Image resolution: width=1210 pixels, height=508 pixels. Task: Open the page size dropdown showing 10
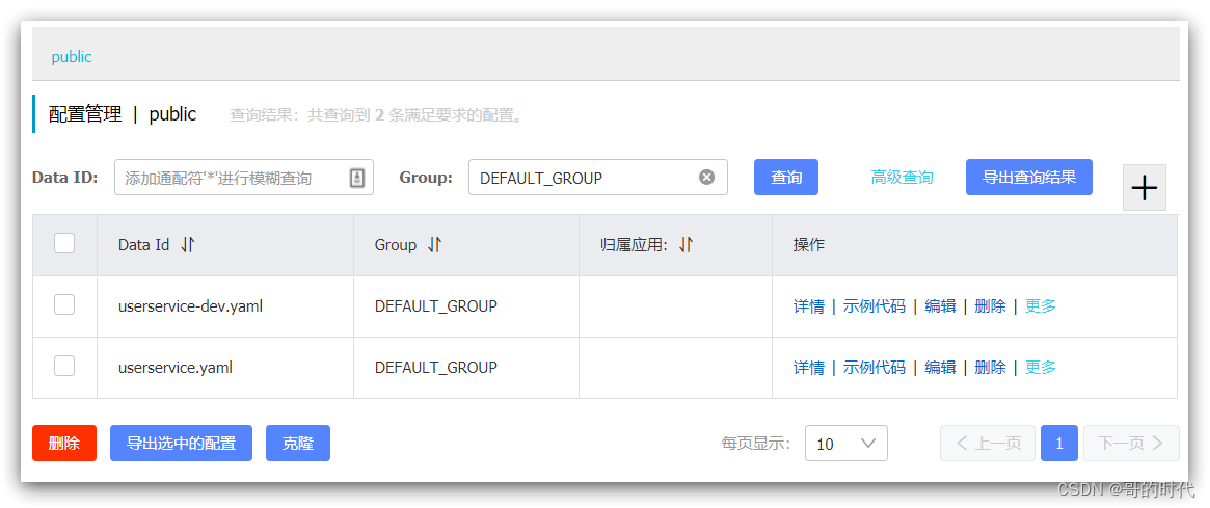coord(845,443)
